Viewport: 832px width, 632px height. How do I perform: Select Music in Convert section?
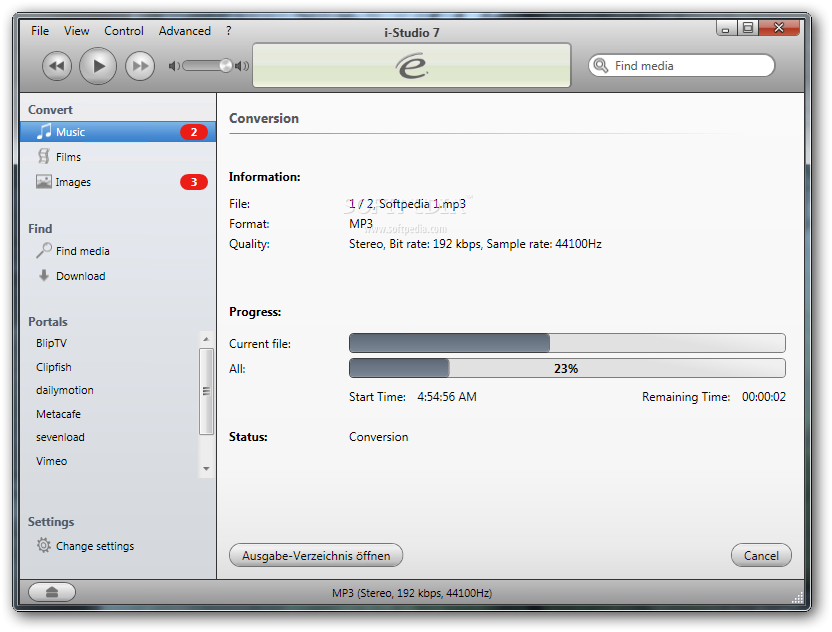tap(118, 132)
